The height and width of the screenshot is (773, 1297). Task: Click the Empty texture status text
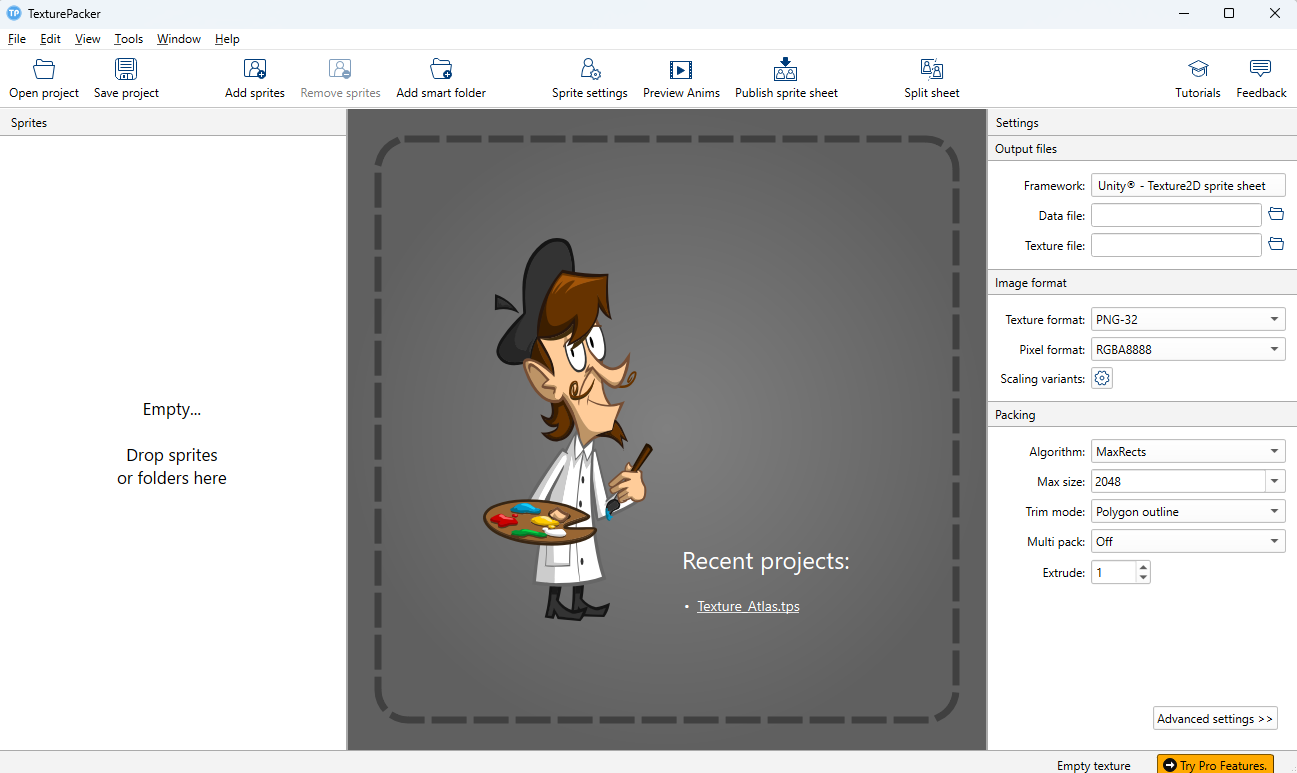click(1094, 766)
